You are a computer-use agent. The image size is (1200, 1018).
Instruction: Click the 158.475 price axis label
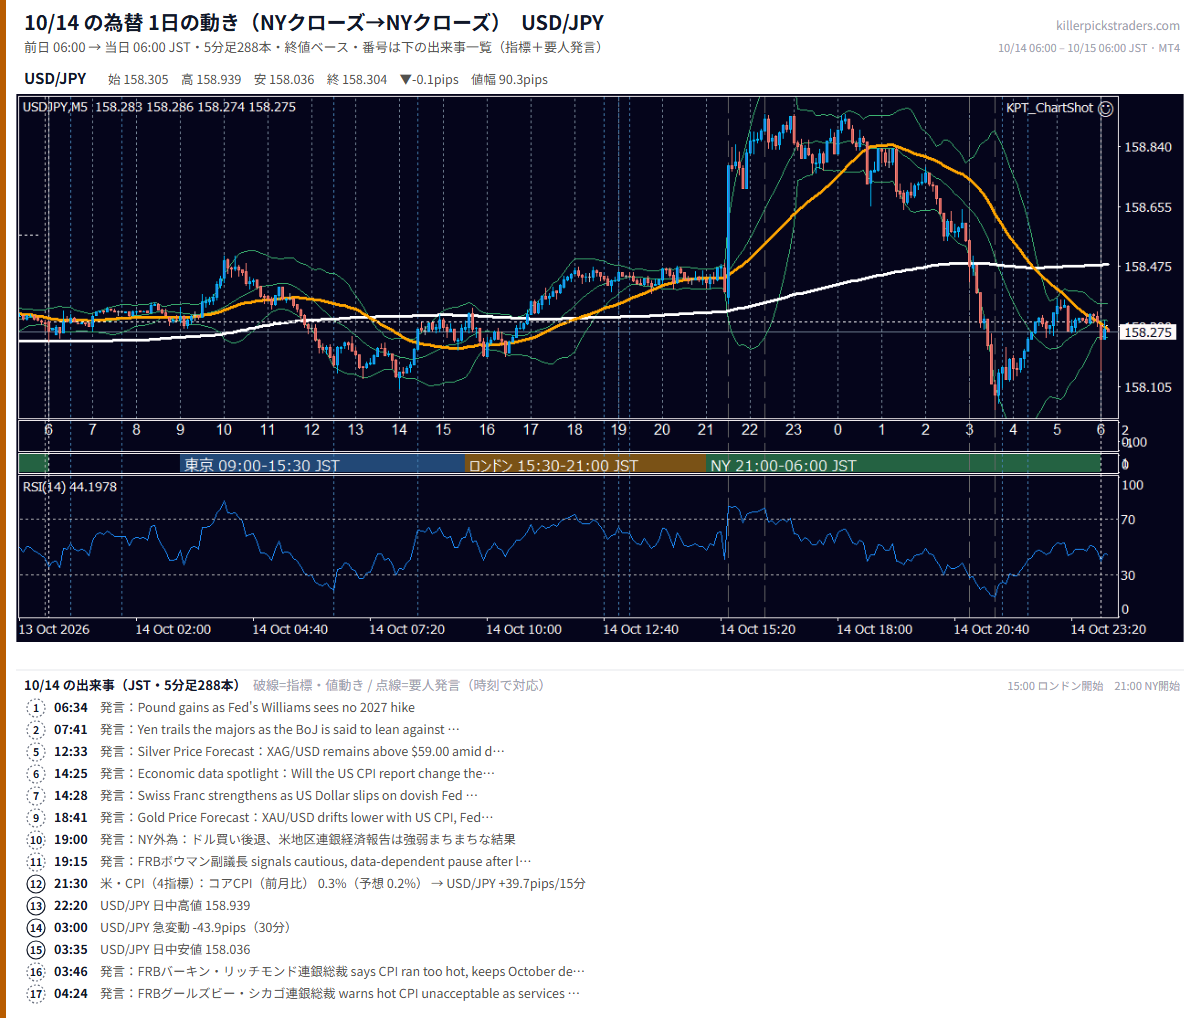click(x=1148, y=267)
